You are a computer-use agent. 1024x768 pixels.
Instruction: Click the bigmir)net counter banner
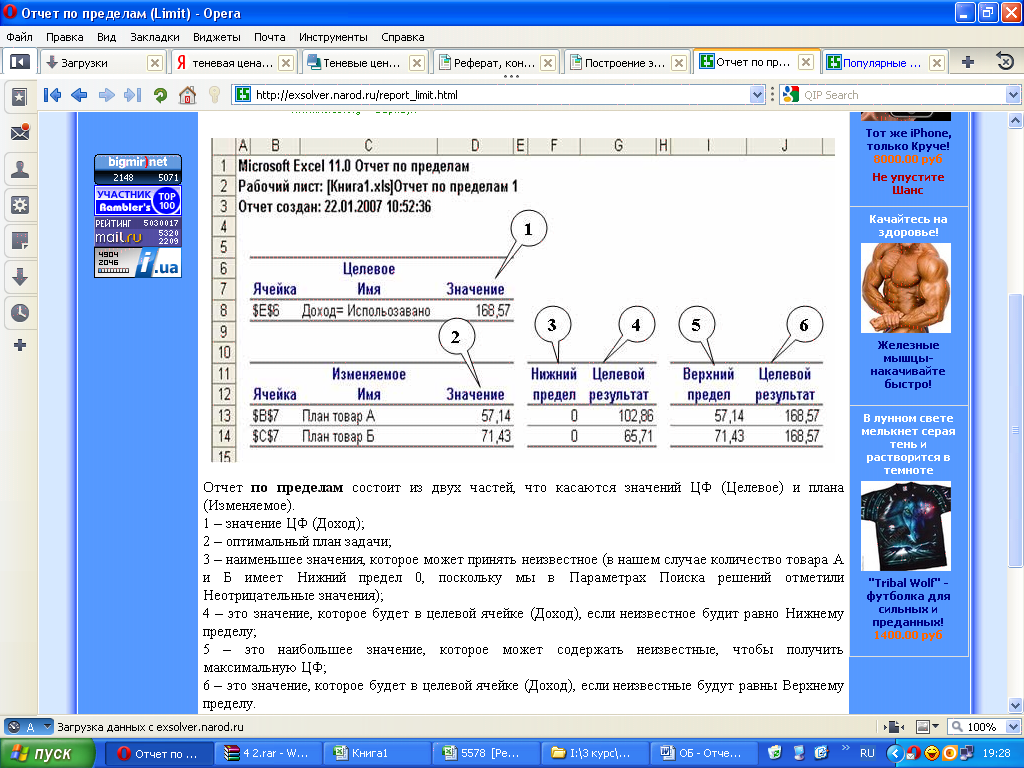pos(138,169)
